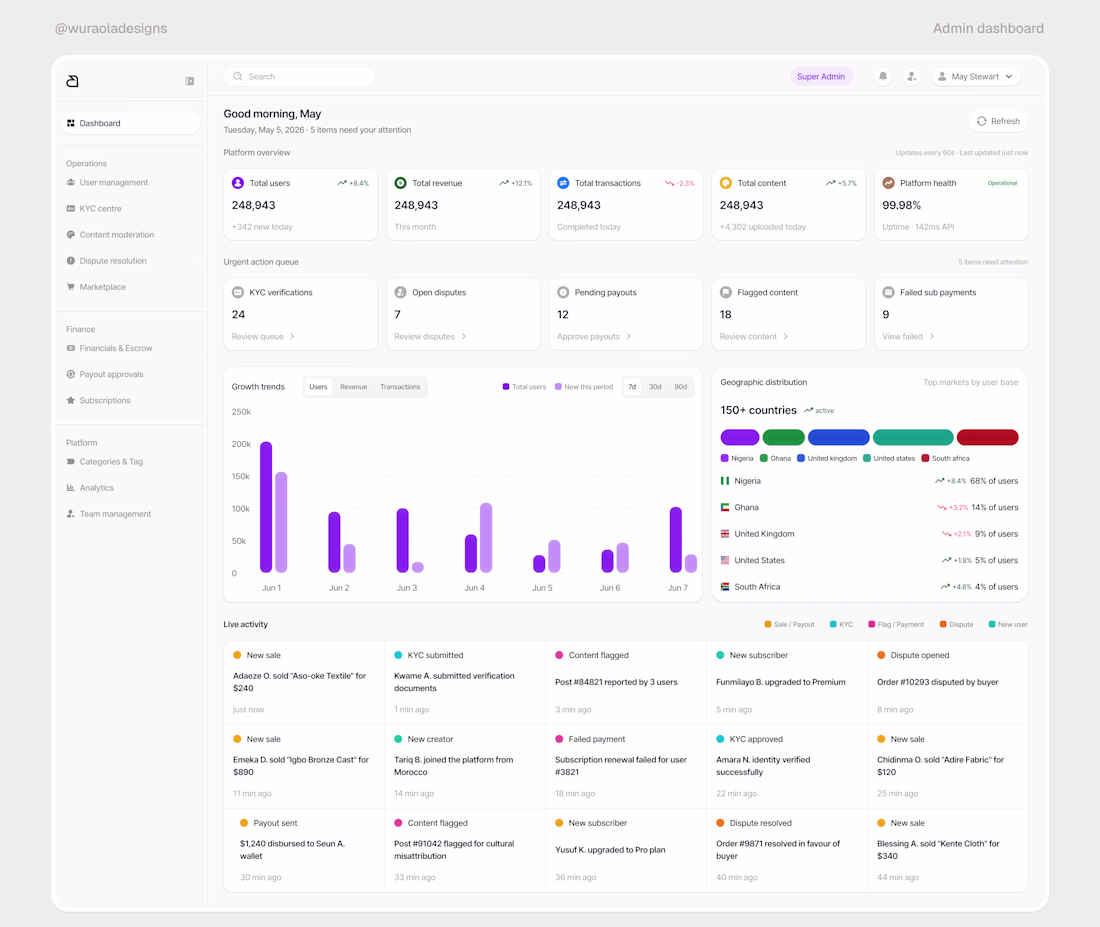Toggle New this period legend
The height and width of the screenshot is (927, 1100).
(584, 387)
